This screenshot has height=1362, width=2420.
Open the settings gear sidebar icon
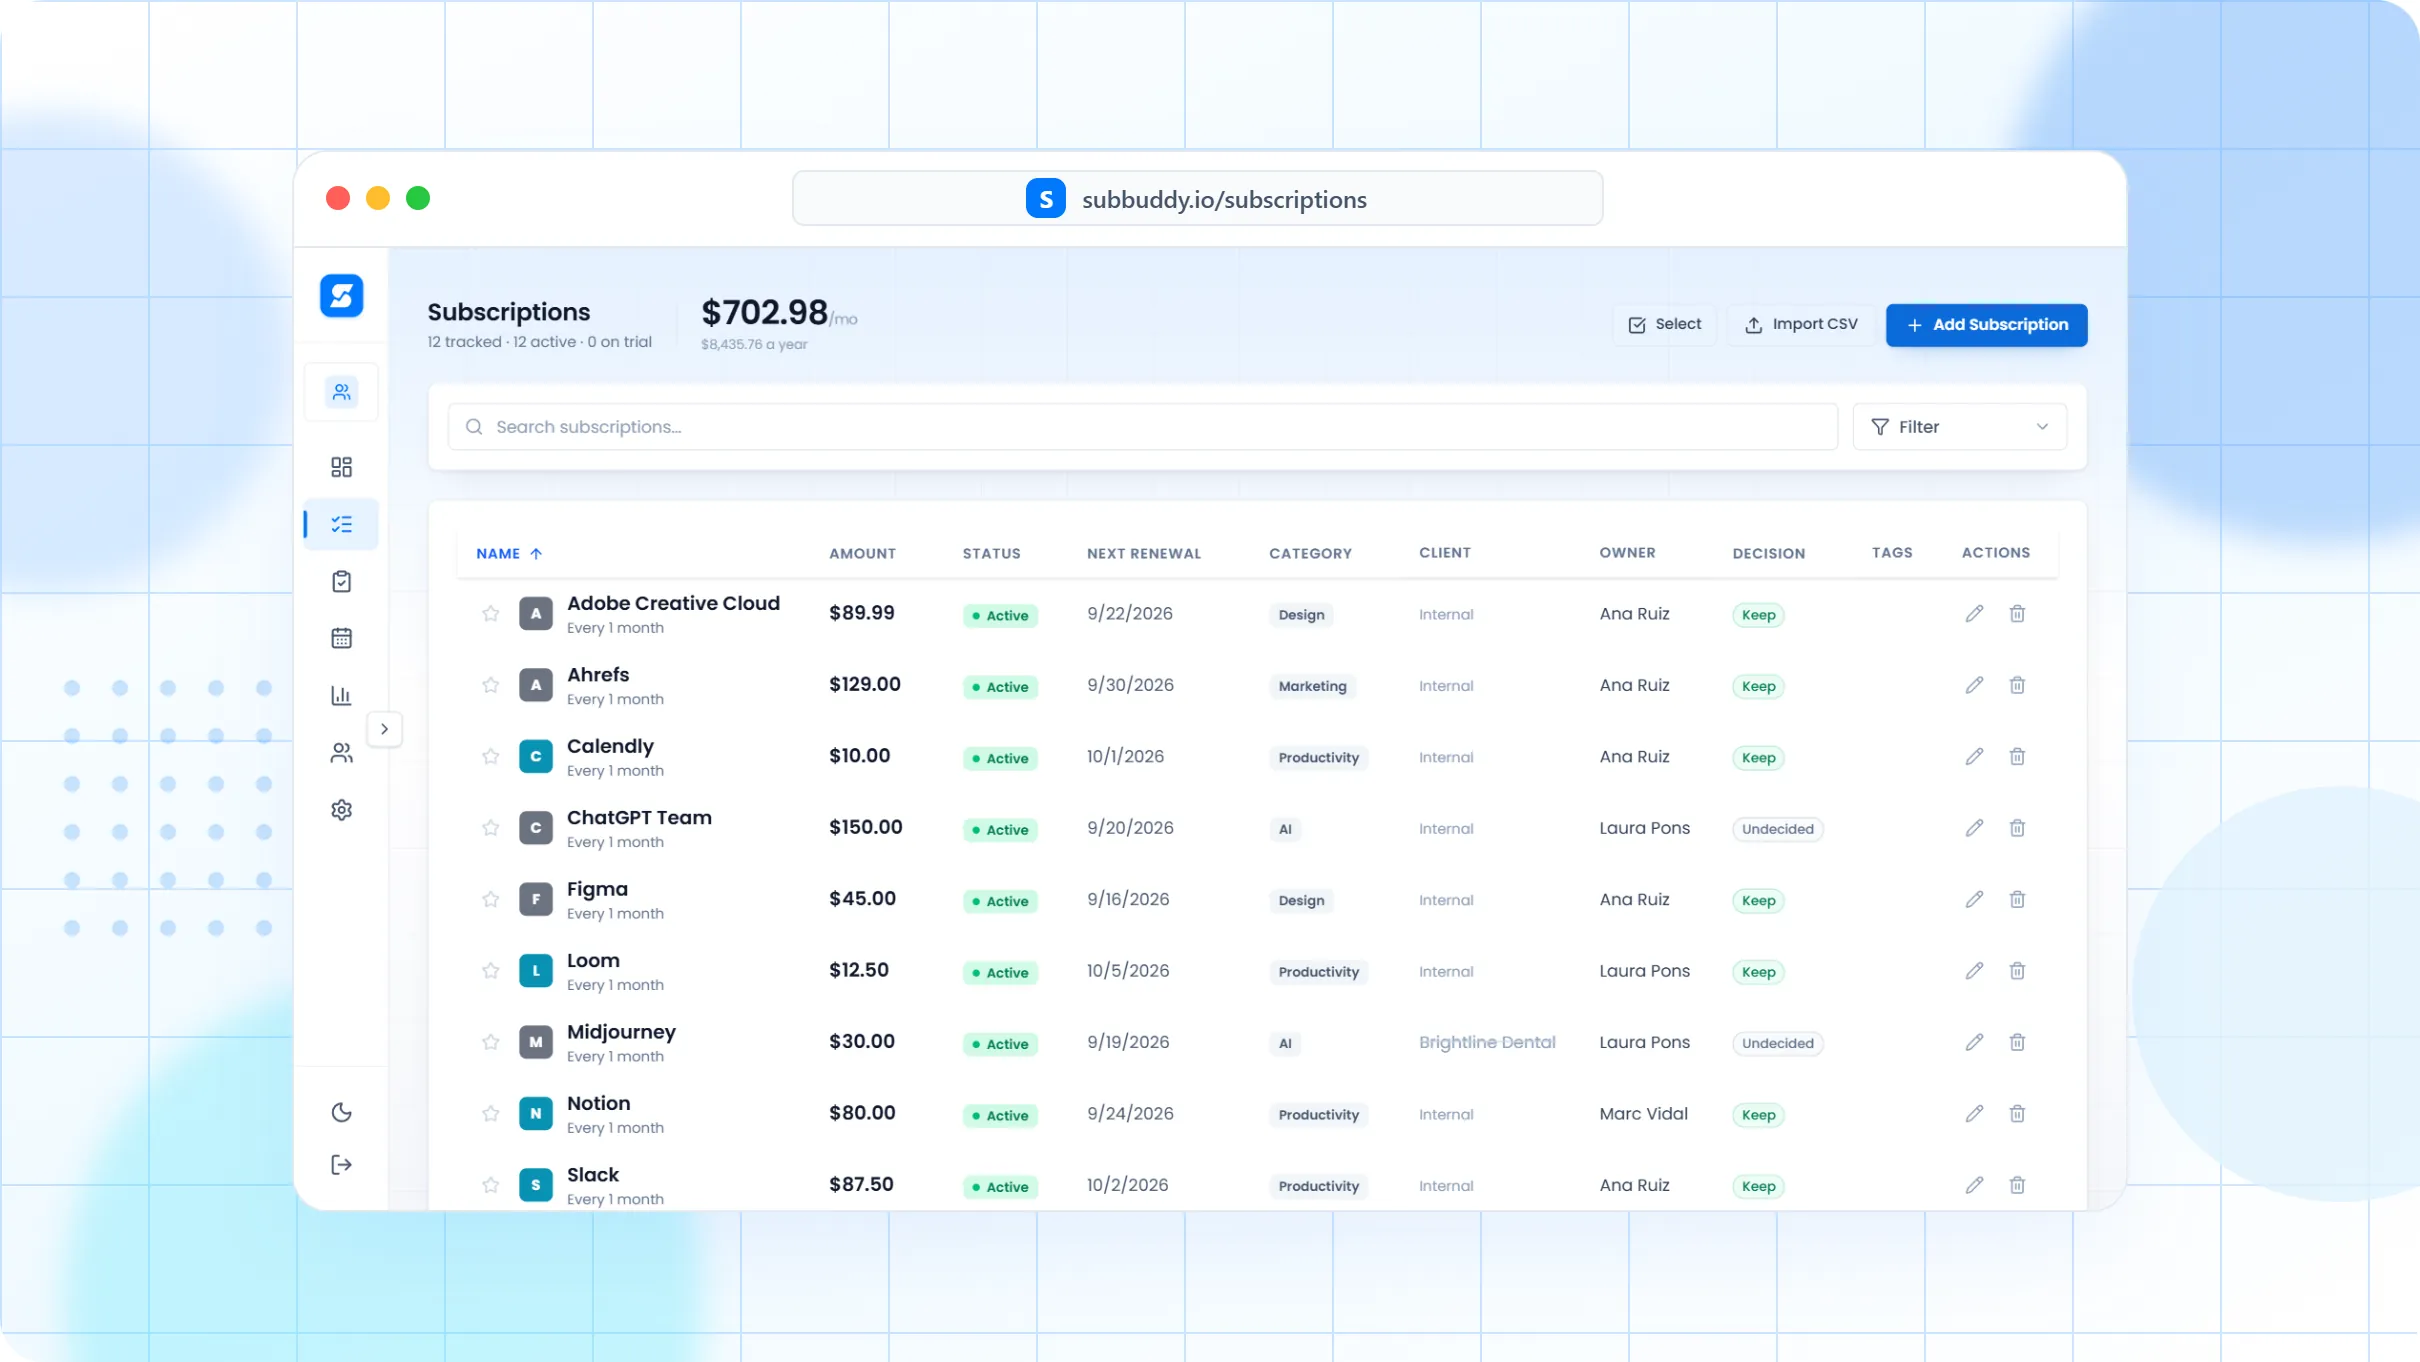(341, 810)
